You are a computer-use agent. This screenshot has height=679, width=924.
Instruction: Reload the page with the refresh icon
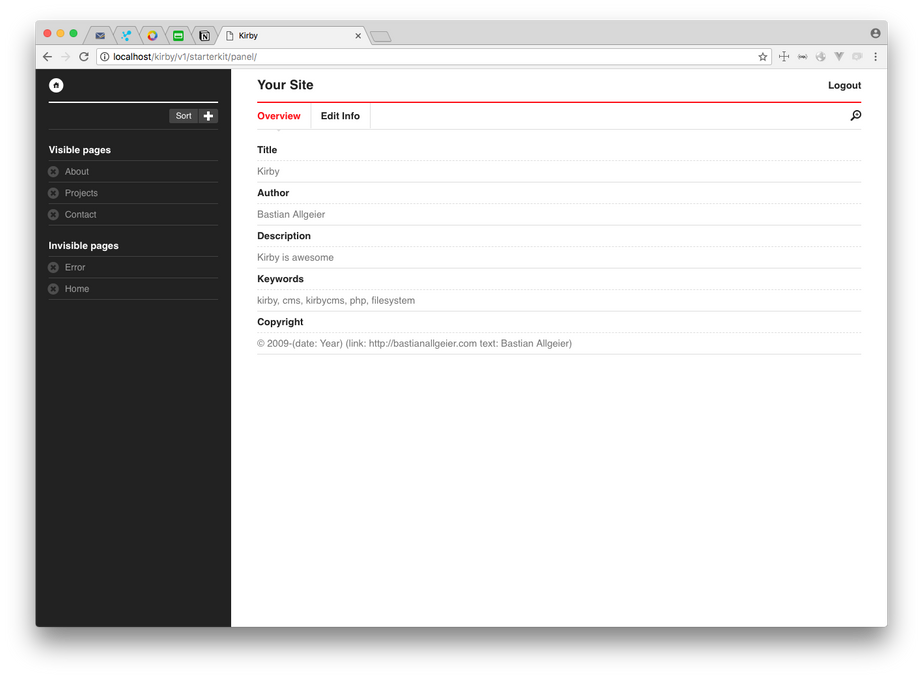tap(83, 56)
